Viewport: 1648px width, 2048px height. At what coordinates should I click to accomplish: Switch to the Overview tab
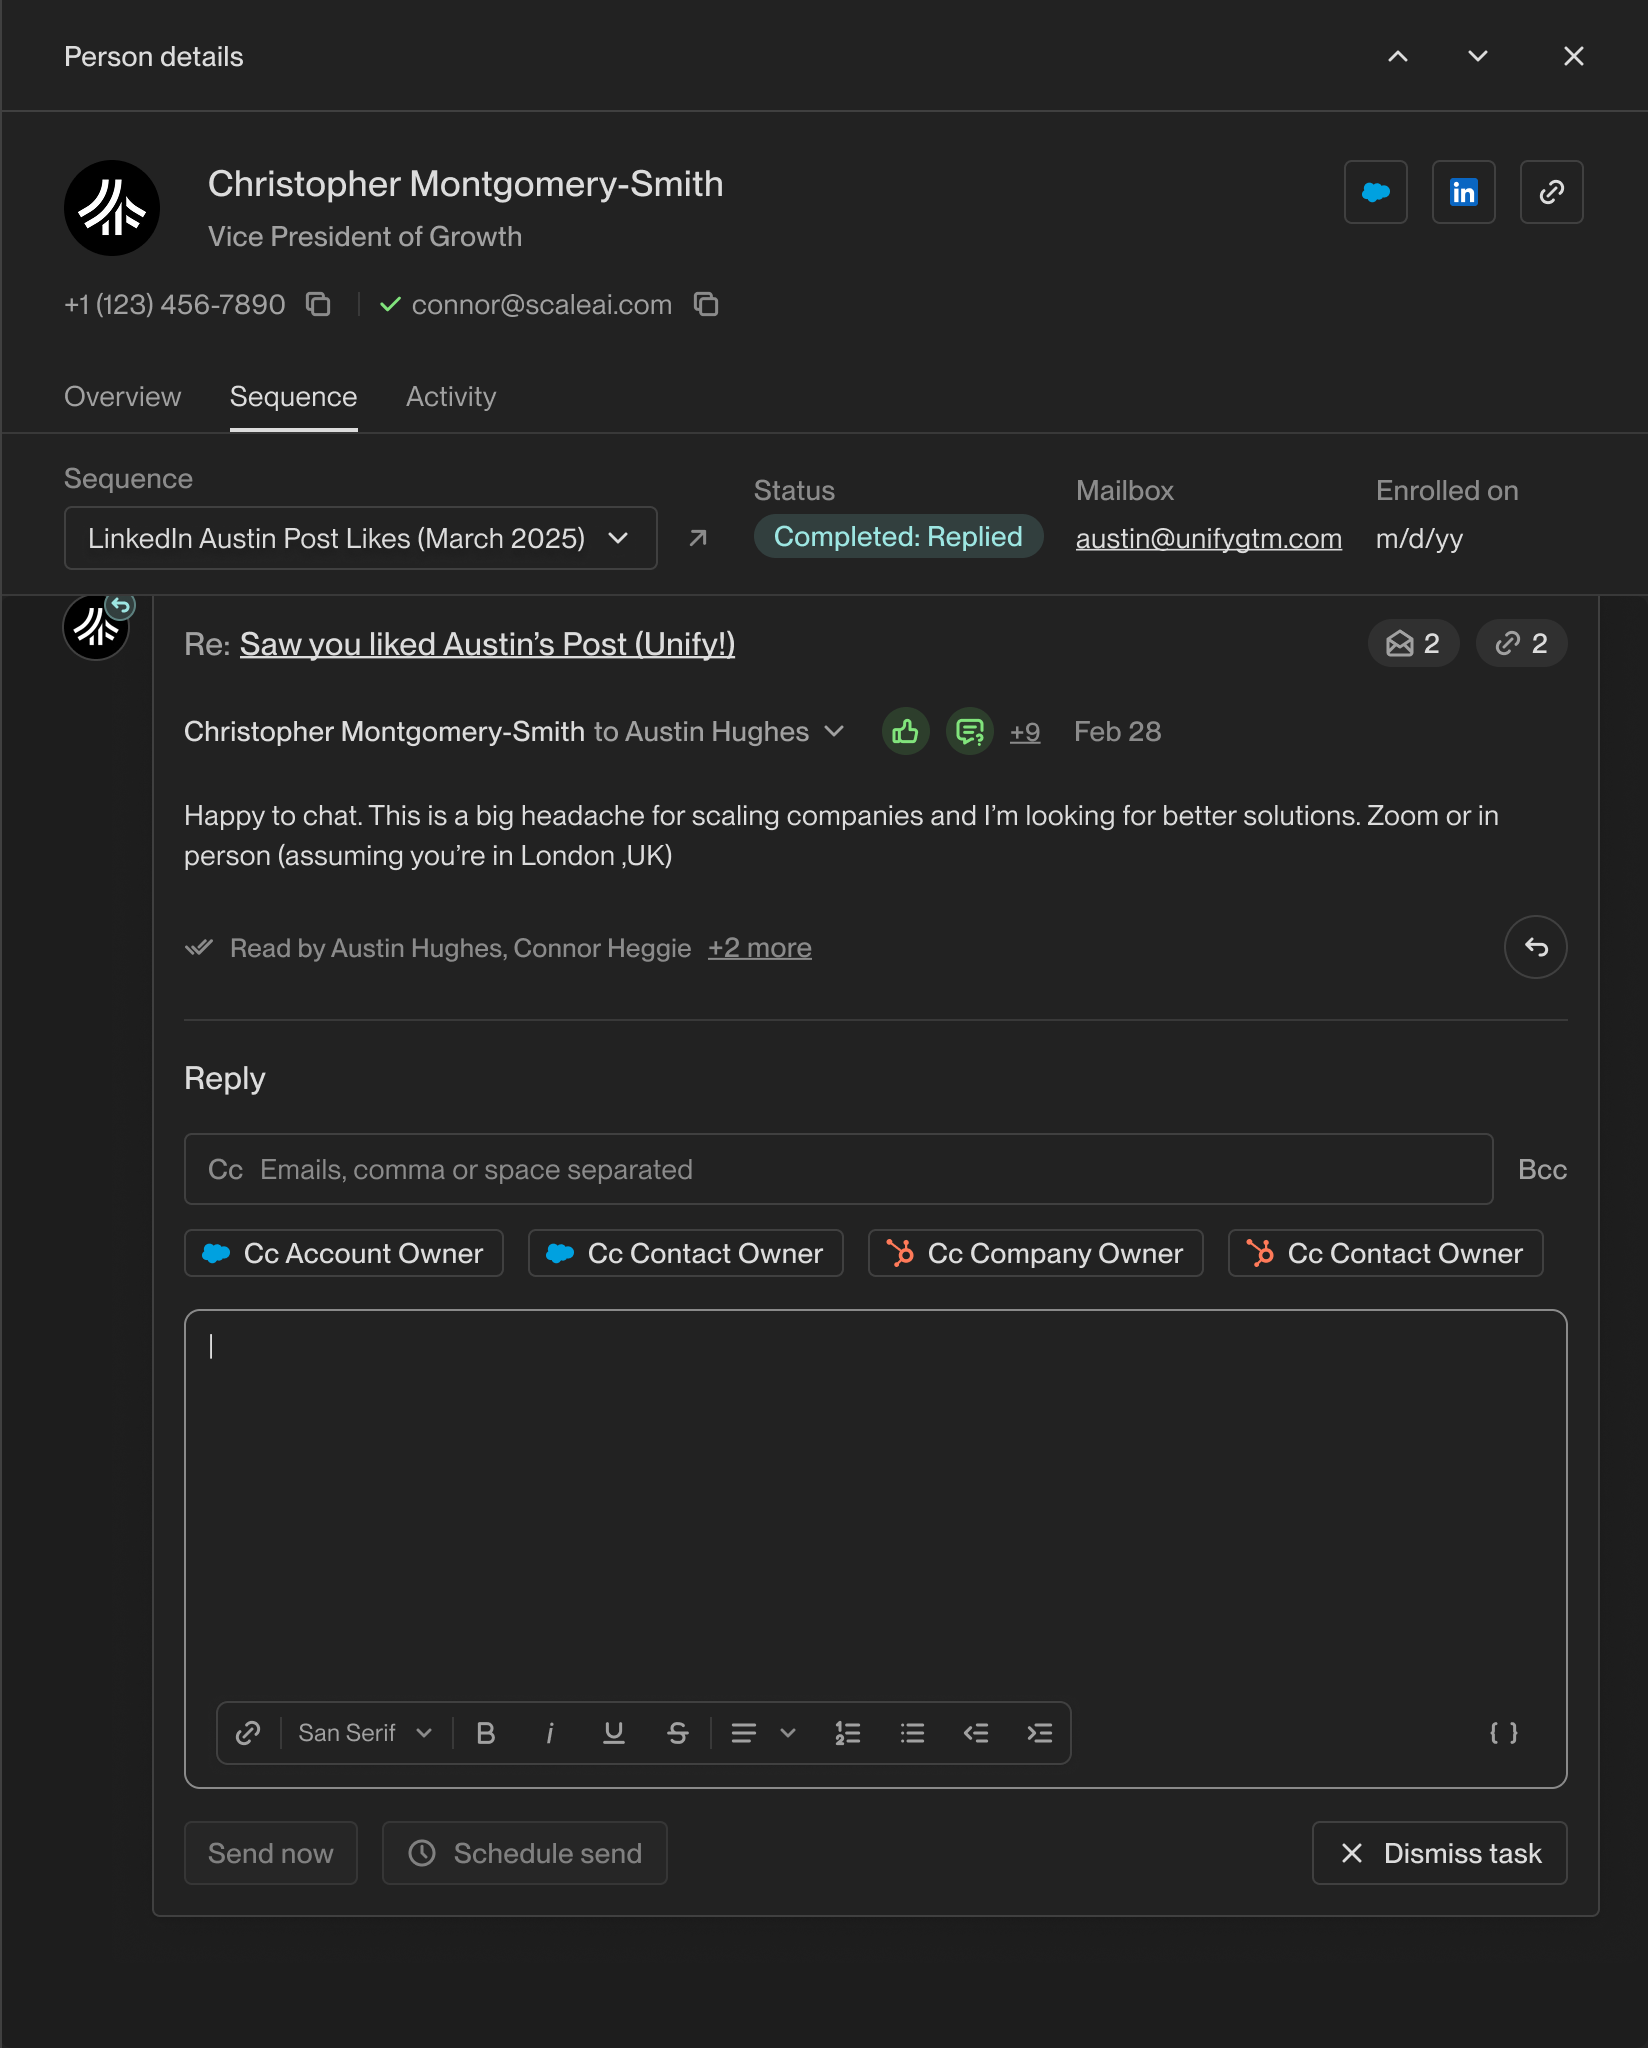tap(123, 397)
